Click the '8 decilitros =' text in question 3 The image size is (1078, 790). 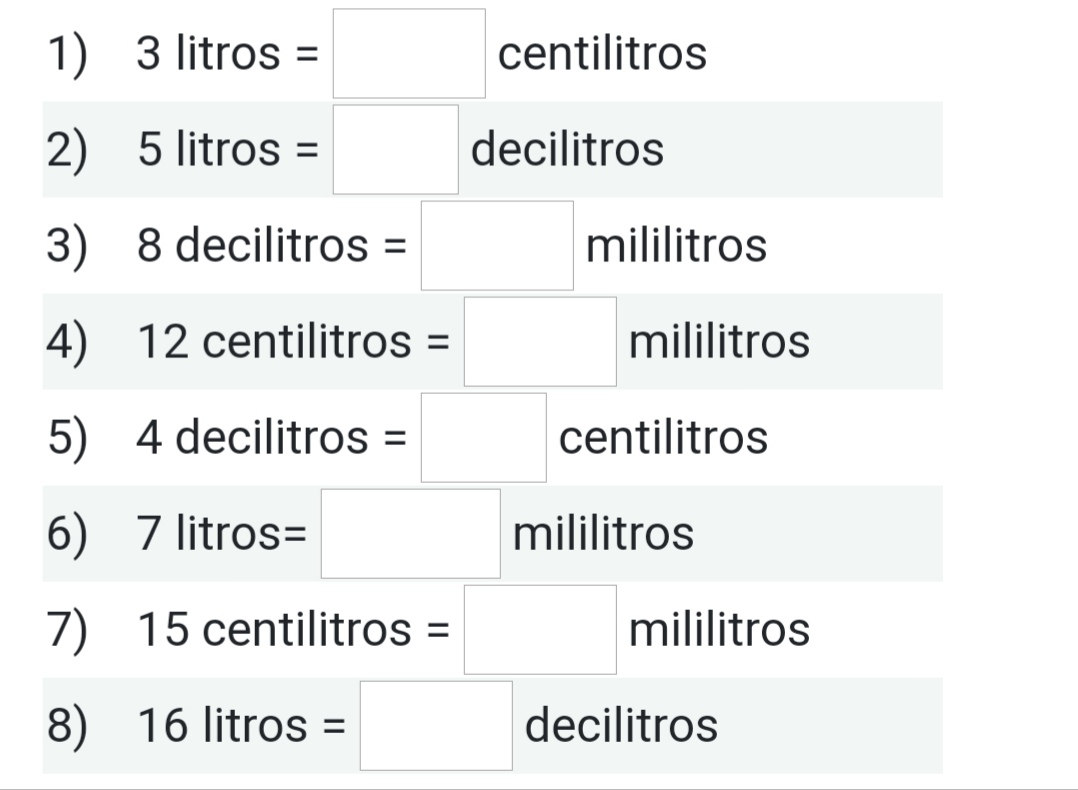pos(272,246)
